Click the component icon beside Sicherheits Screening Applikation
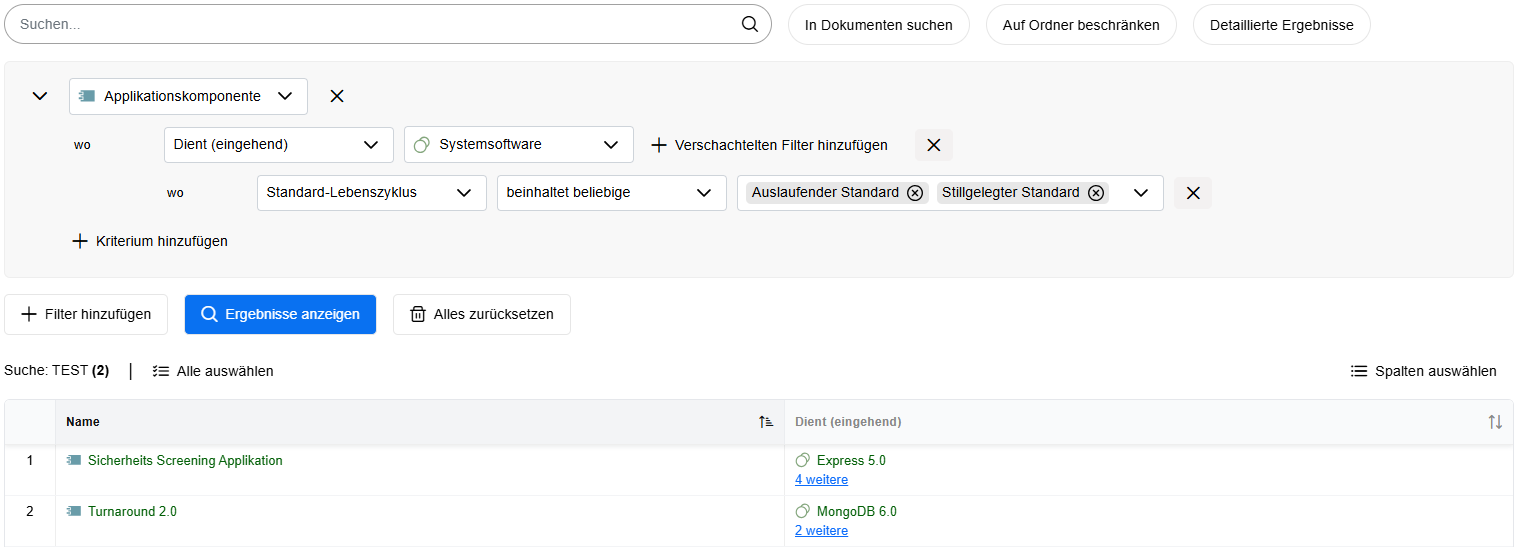Viewport: 1514px width, 547px height. (74, 461)
